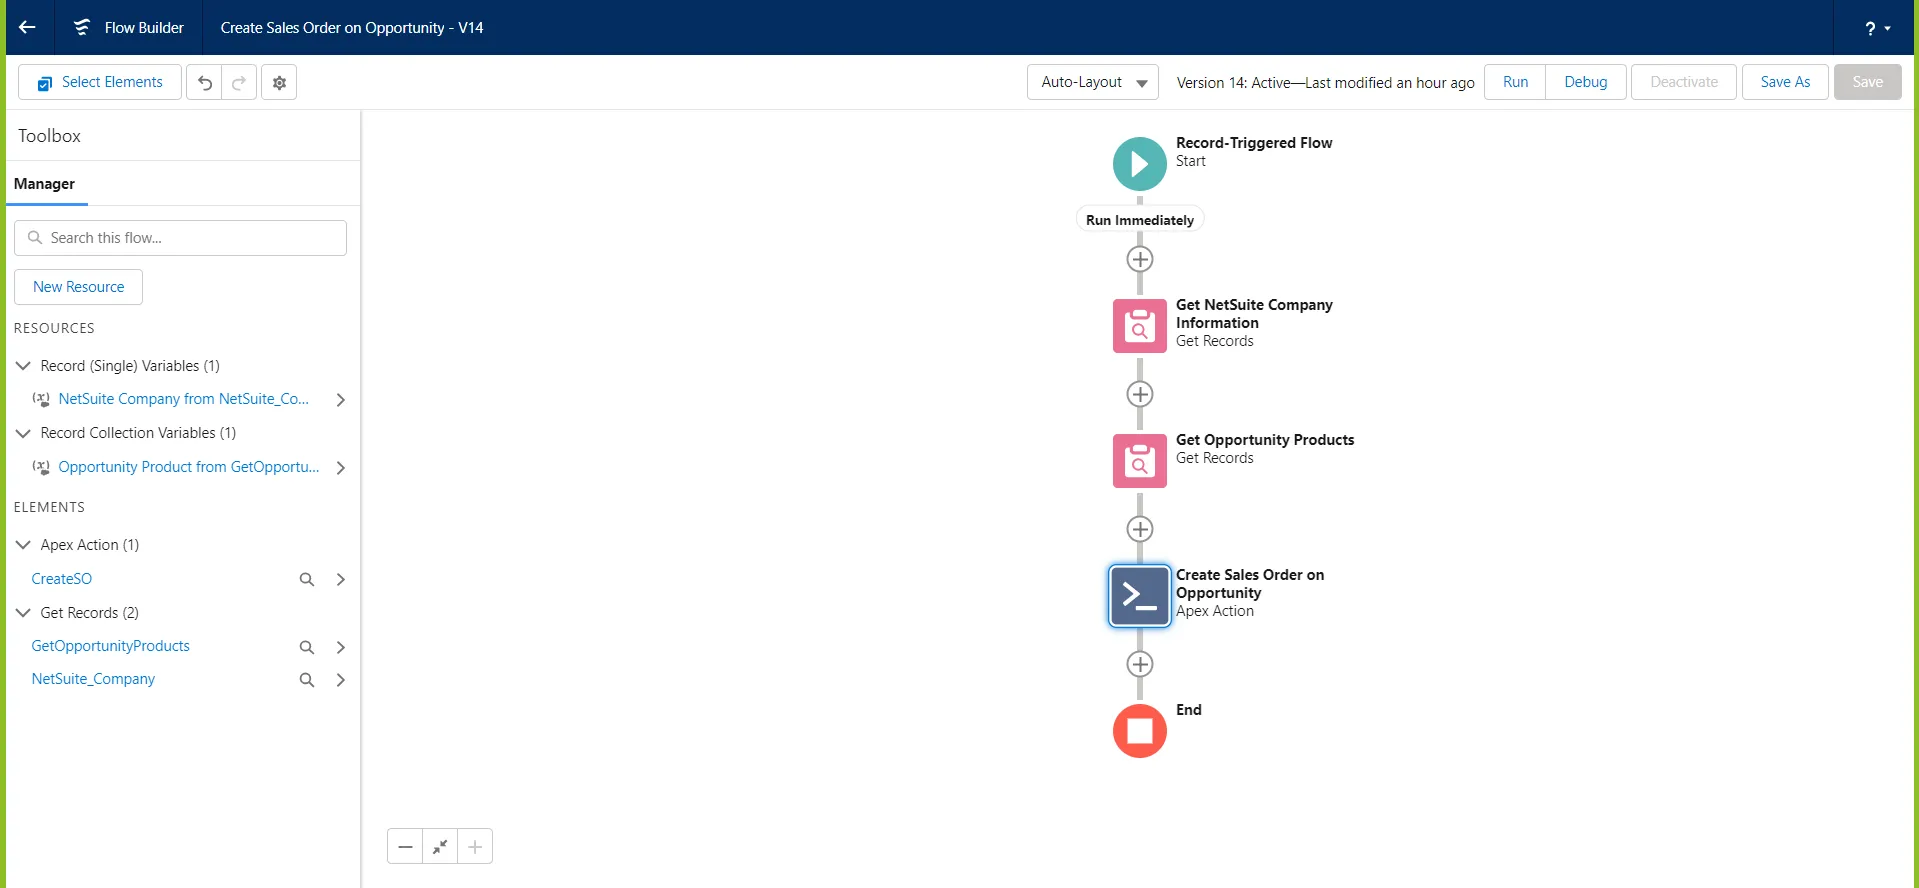Add element after Run Immediately
The height and width of the screenshot is (888, 1919).
click(x=1140, y=259)
